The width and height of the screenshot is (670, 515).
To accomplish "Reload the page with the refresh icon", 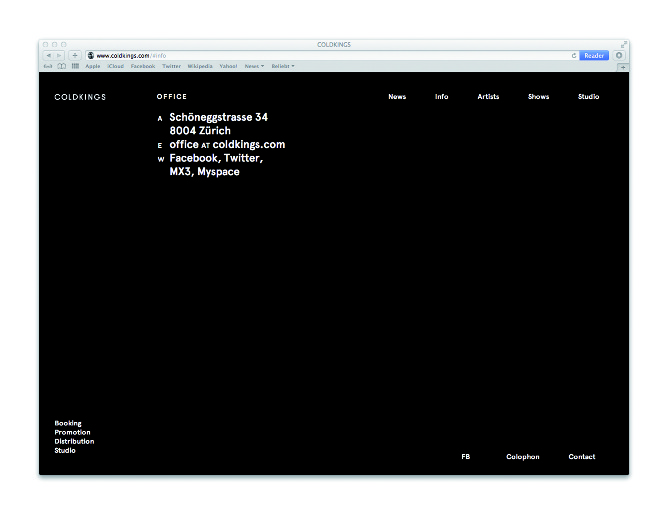I will pyautogui.click(x=574, y=56).
